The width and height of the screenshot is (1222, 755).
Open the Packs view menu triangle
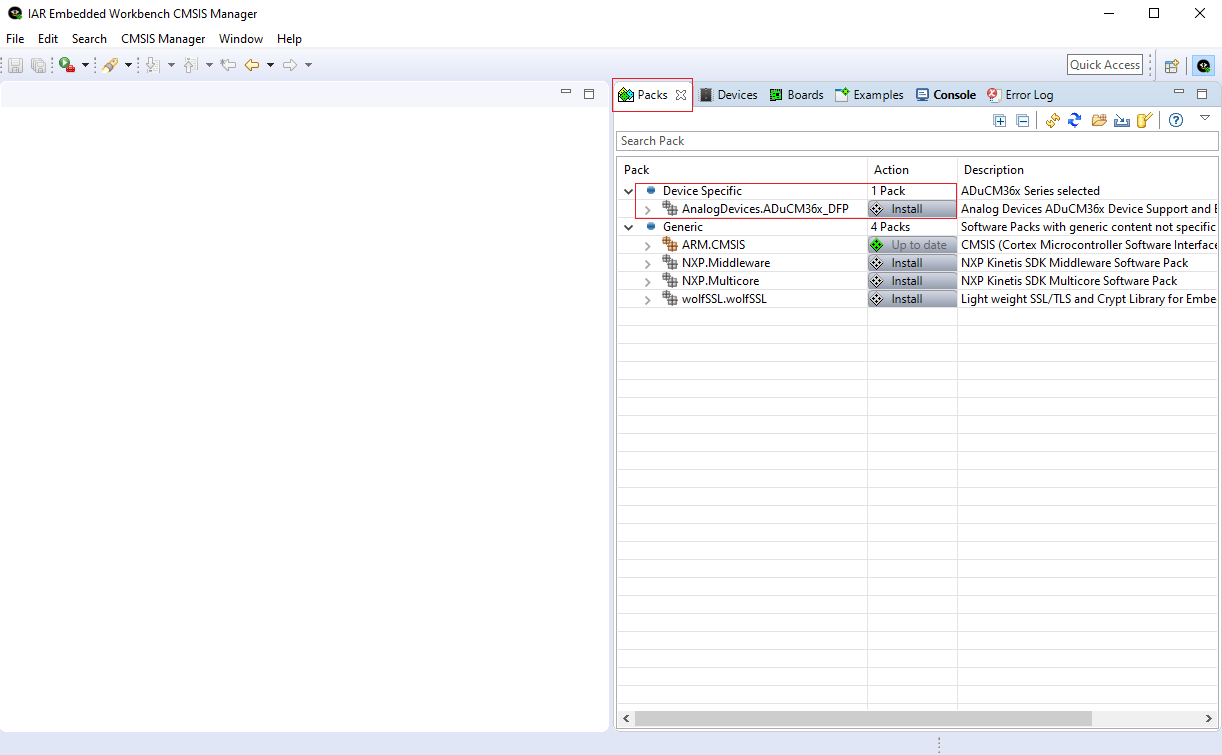[x=1205, y=118]
